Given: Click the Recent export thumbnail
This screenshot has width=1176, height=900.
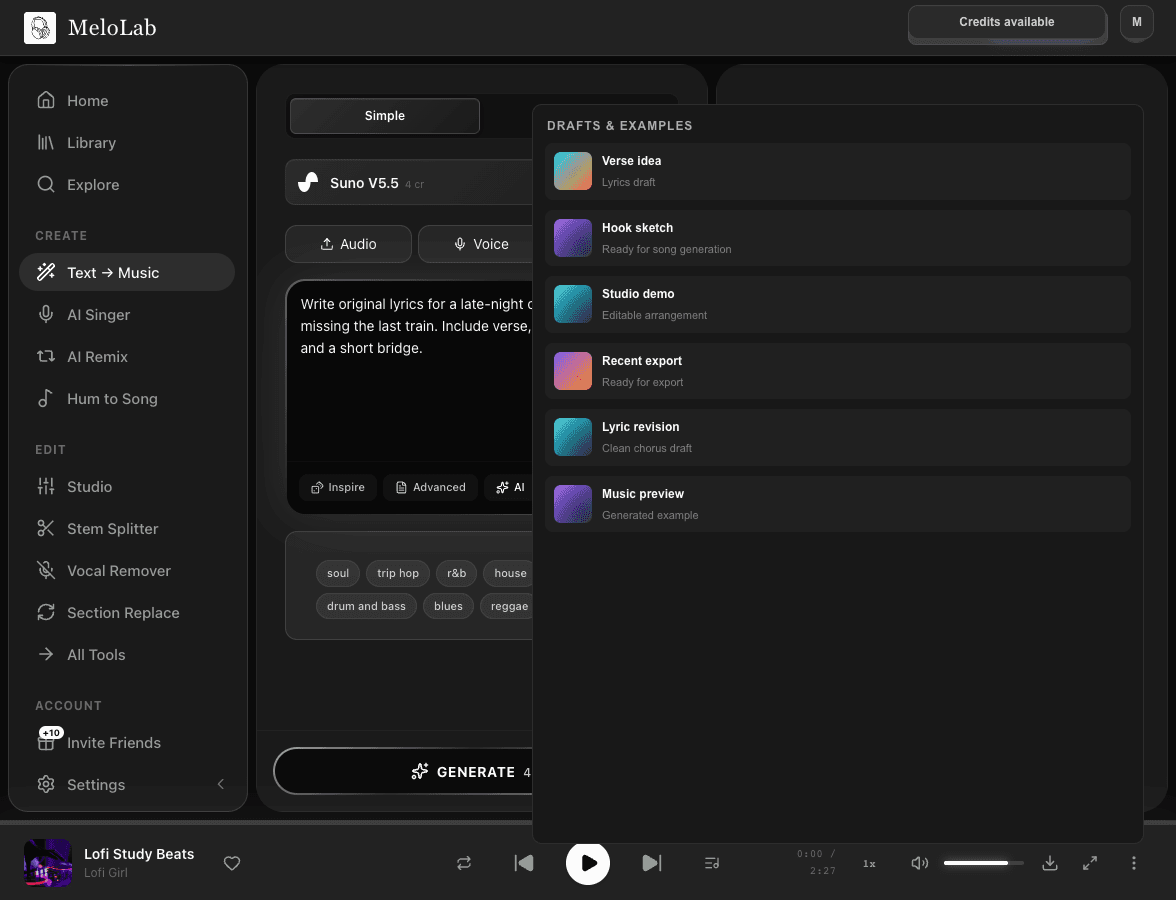Looking at the screenshot, I should point(572,371).
